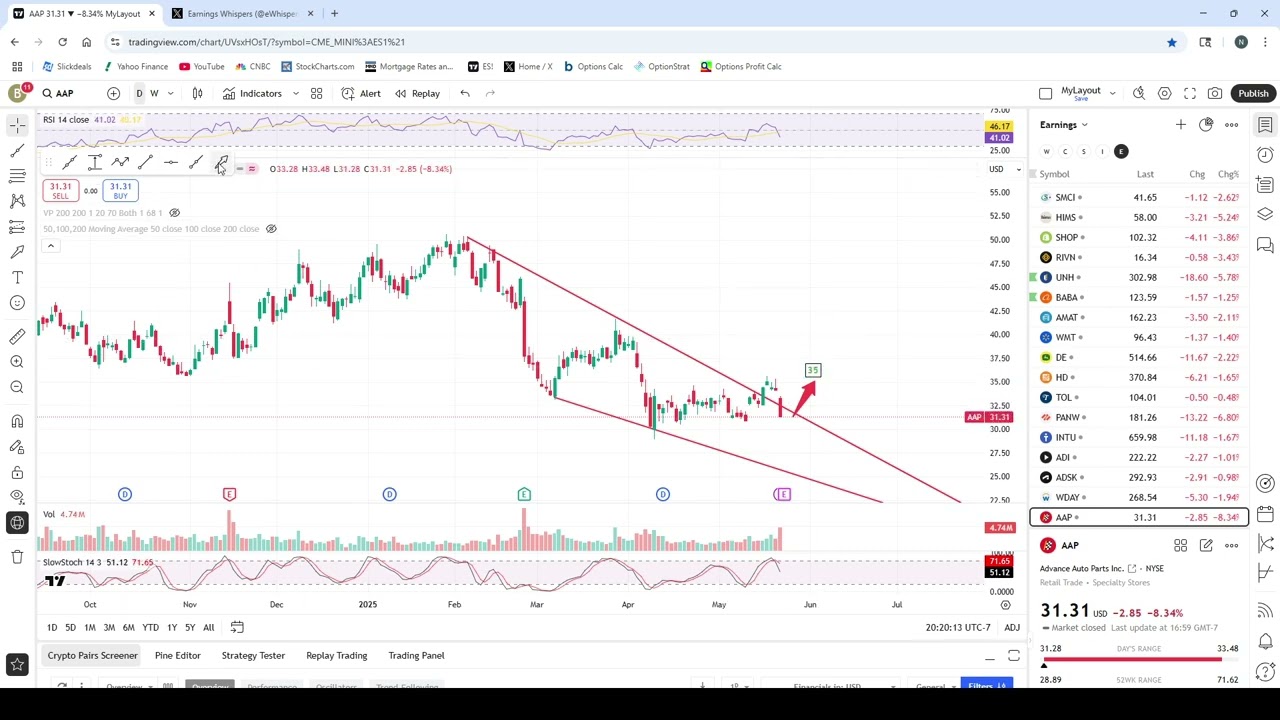
Task: Enter fullscreen mode
Action: (x=1189, y=93)
